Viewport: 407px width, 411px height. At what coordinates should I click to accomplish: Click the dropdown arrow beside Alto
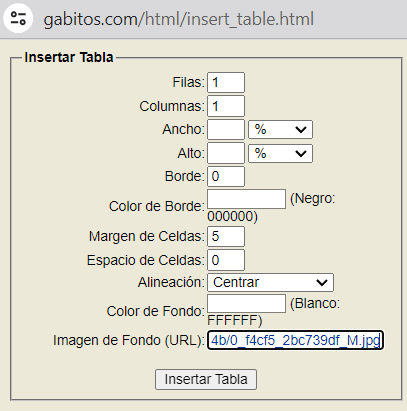[x=301, y=153]
